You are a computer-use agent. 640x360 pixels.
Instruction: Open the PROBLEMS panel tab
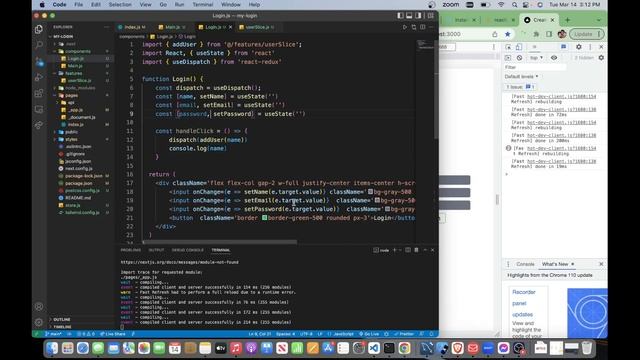(x=131, y=250)
